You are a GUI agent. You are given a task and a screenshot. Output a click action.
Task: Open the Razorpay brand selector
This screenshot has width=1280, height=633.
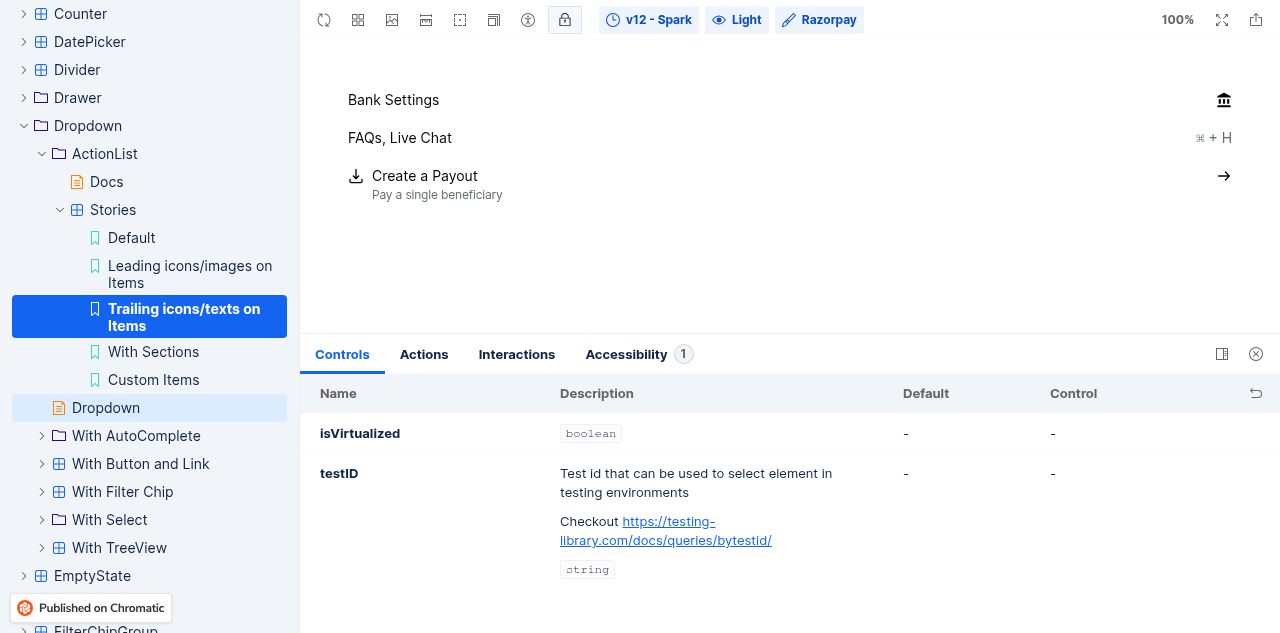point(820,20)
